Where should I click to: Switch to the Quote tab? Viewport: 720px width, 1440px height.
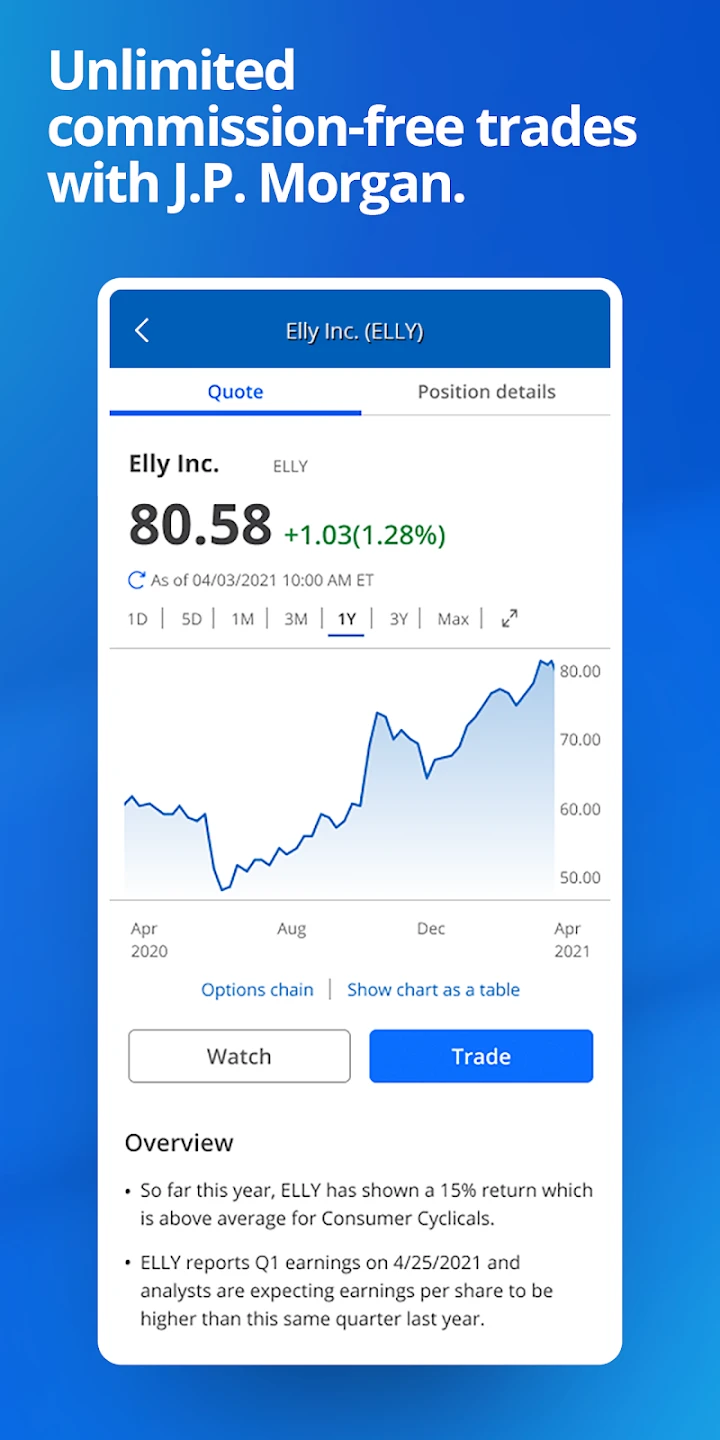235,392
